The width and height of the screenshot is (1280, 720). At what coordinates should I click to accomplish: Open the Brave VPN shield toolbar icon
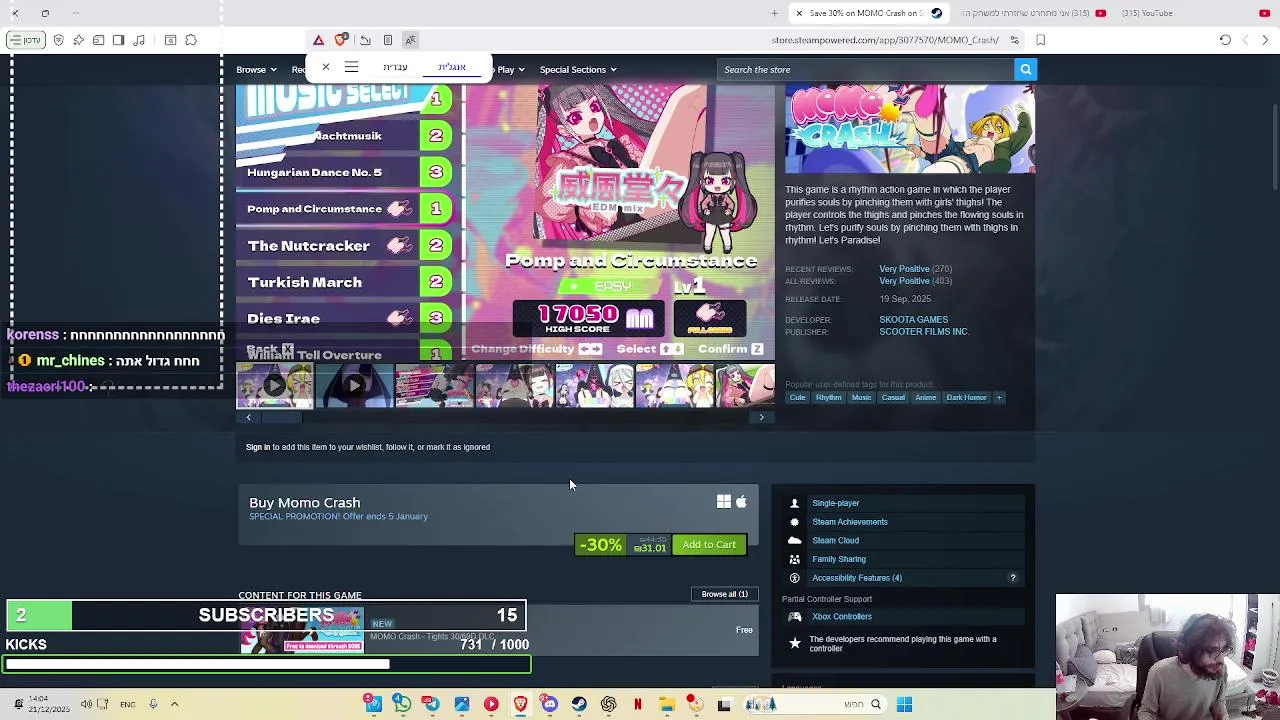[58, 40]
